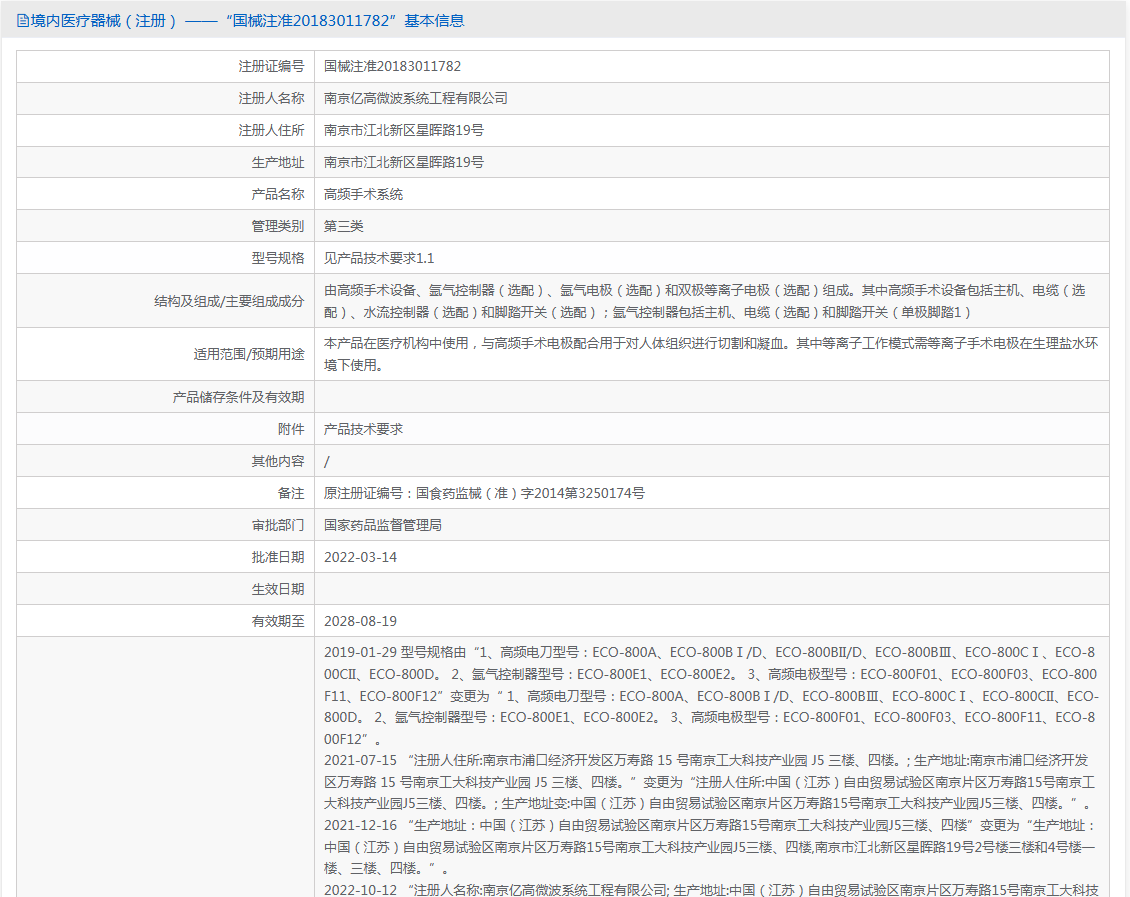Click the address in the 注册人住所 row
Image resolution: width=1130 pixels, height=897 pixels.
point(404,130)
